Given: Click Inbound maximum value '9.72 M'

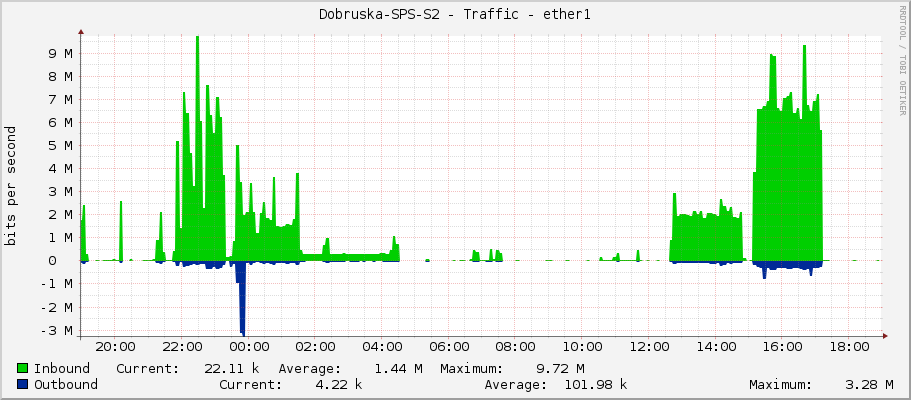Looking at the screenshot, I should pyautogui.click(x=560, y=369).
